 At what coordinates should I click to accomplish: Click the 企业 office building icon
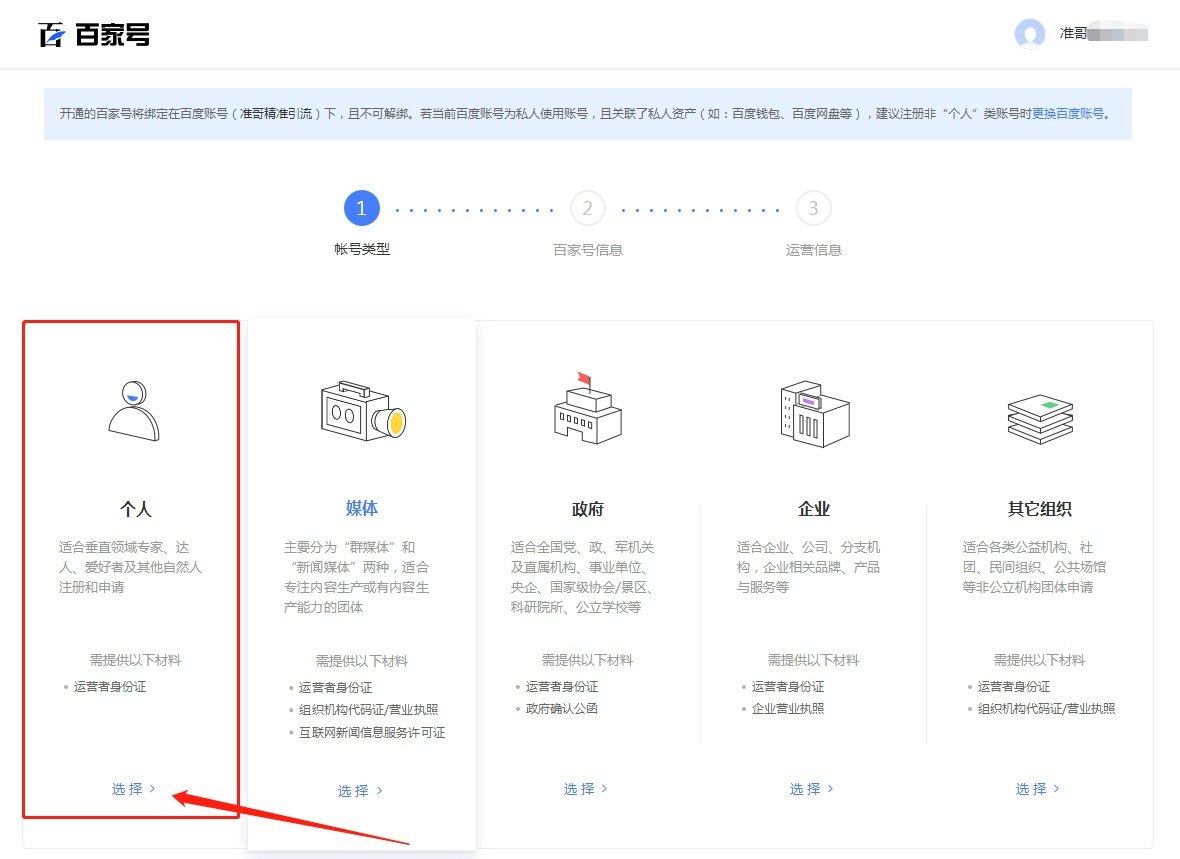[813, 410]
